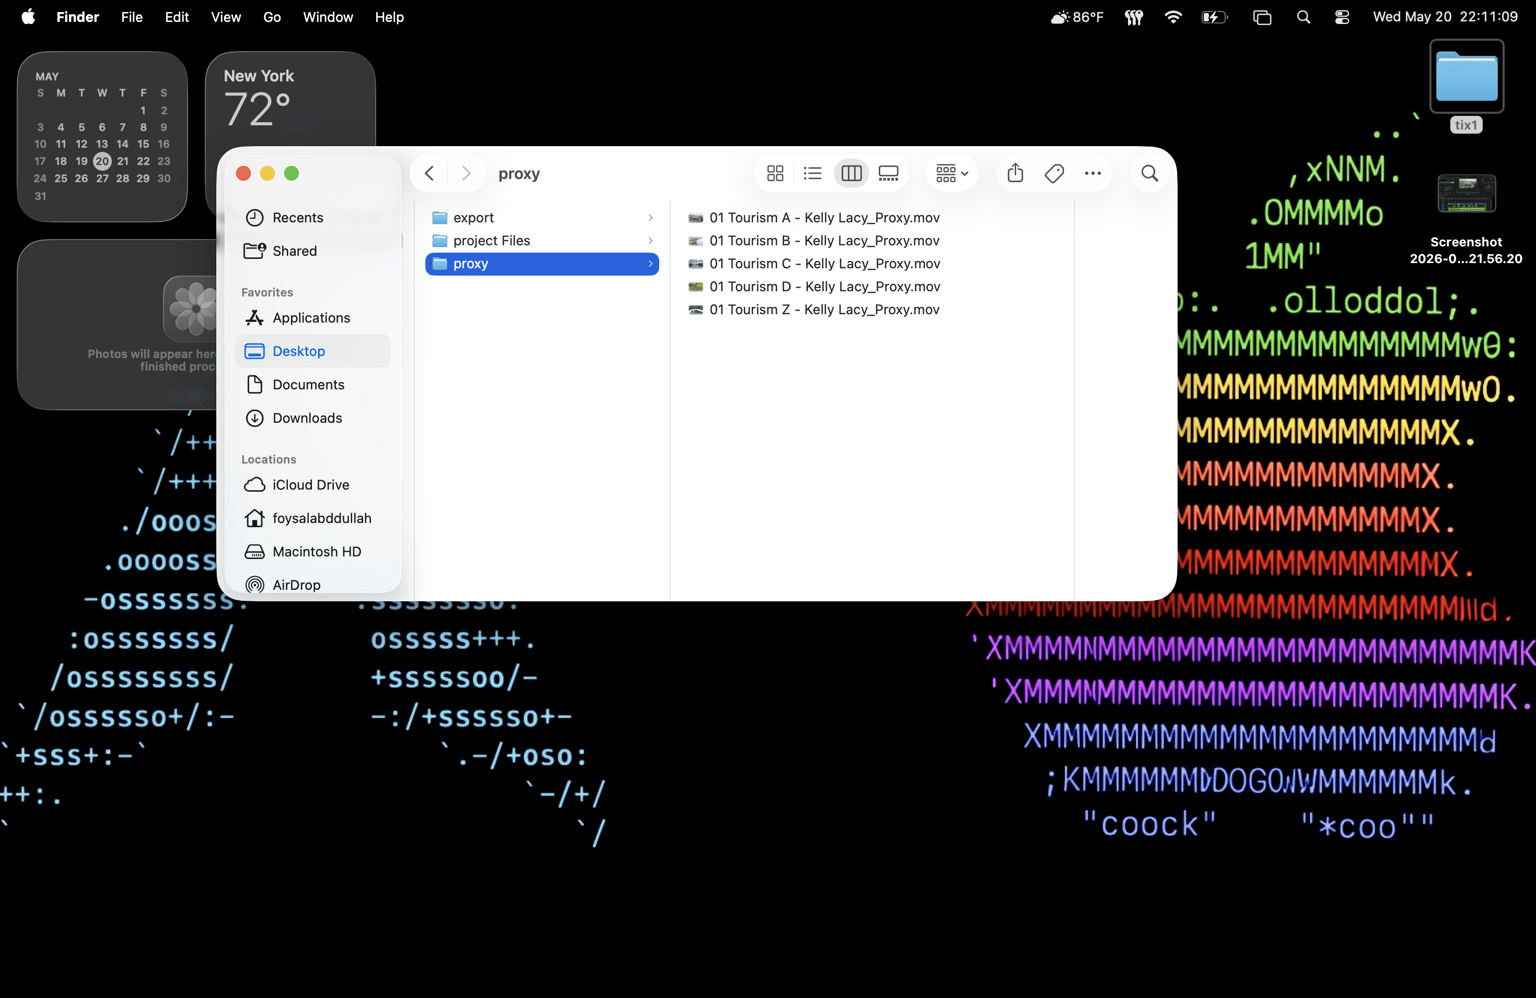Open Control Center in menu bar
The height and width of the screenshot is (998, 1536).
point(1342,17)
